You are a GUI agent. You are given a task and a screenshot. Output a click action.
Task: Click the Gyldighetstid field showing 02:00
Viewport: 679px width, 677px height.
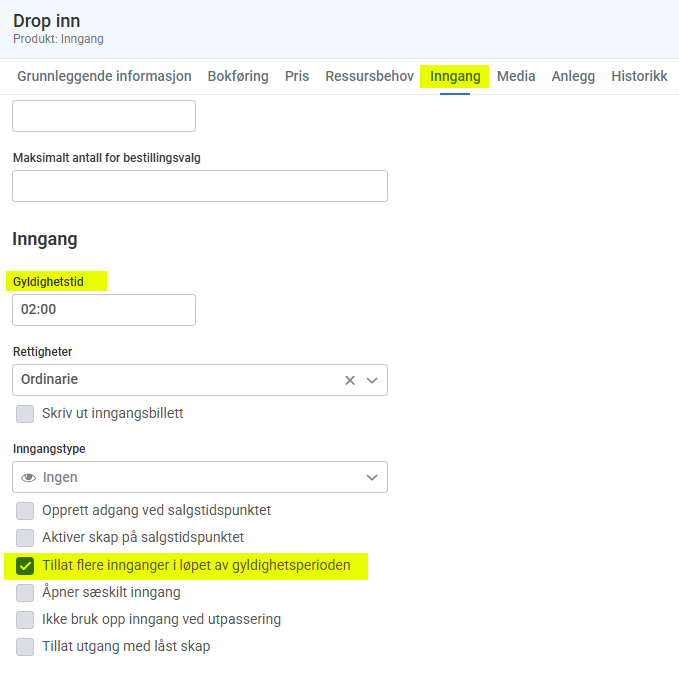[103, 310]
